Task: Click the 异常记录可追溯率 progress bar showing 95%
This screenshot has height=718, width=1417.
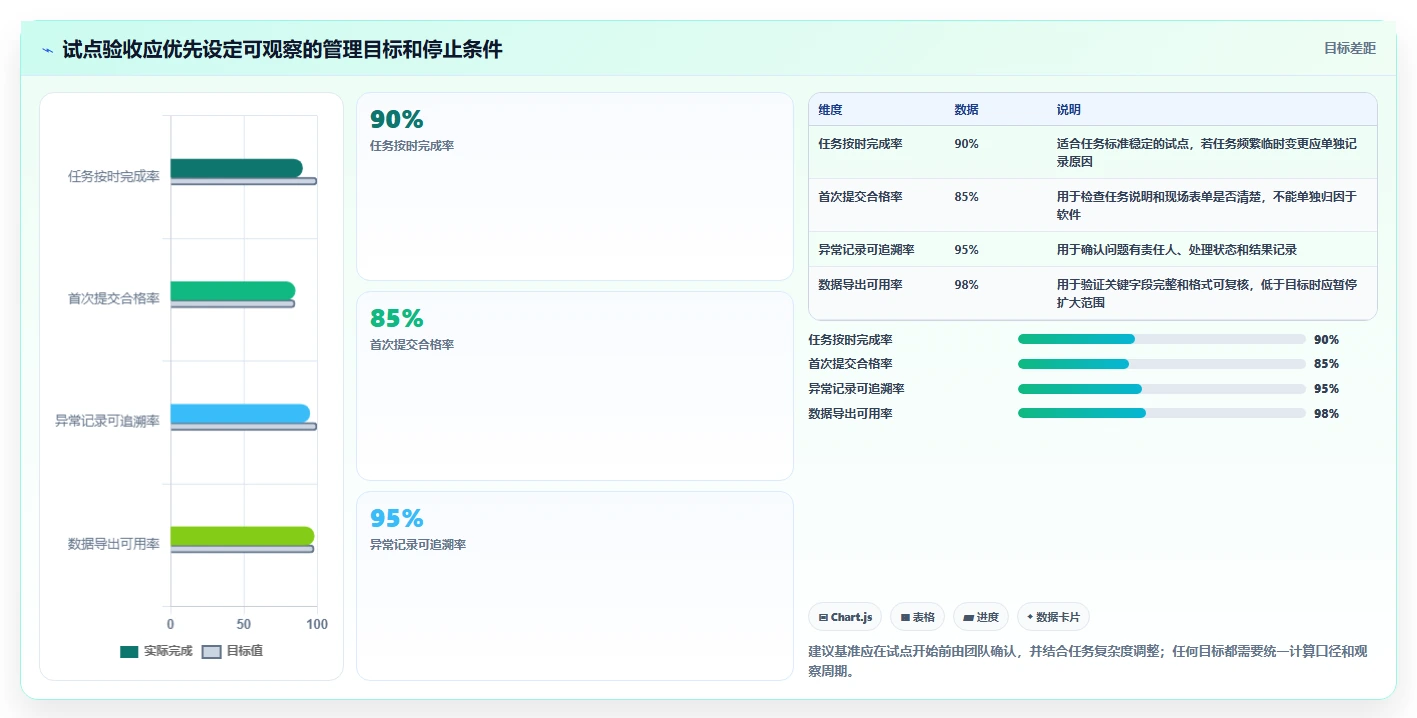Action: click(x=1162, y=389)
